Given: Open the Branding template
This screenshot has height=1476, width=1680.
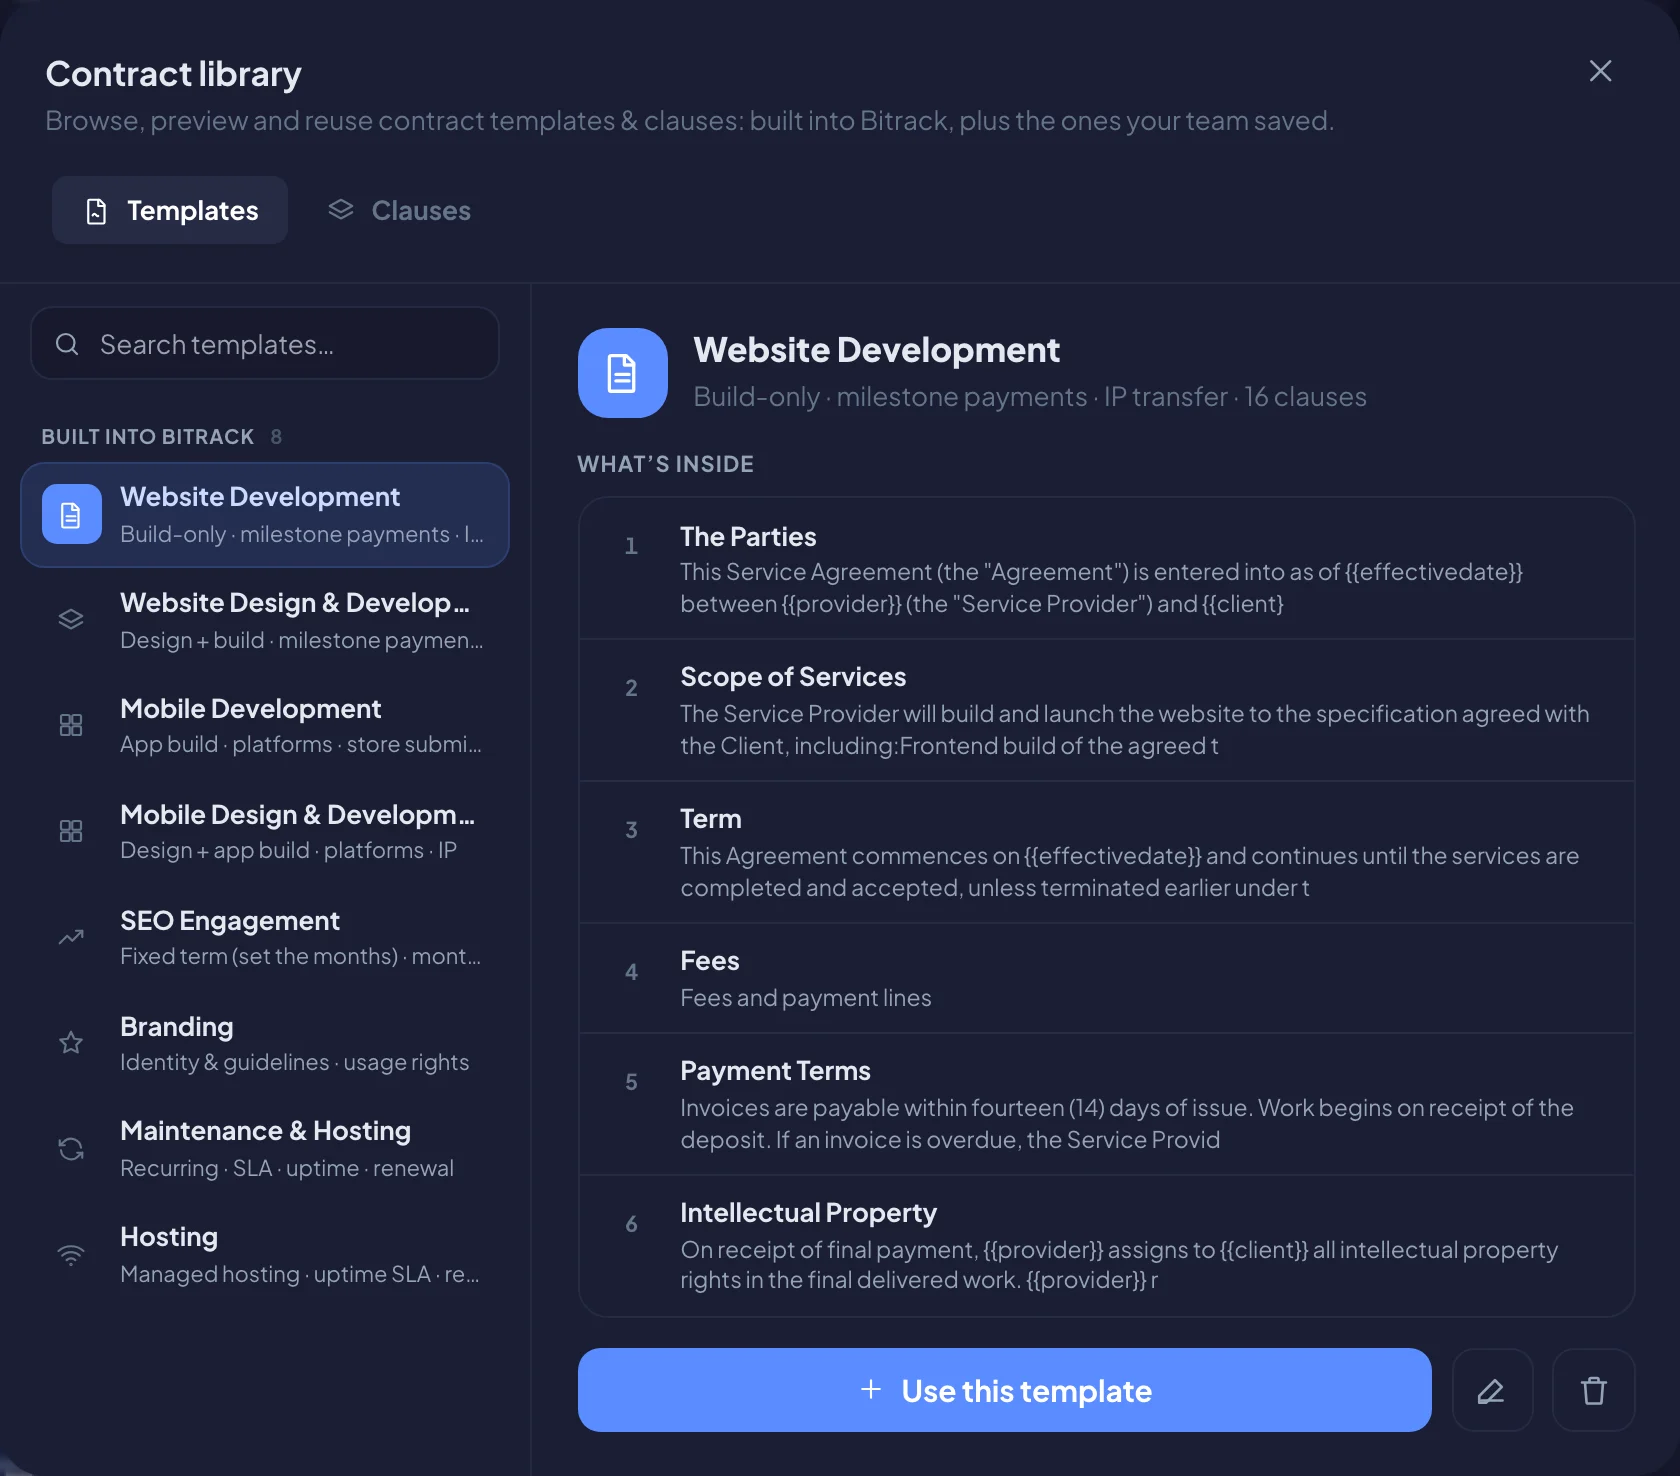Looking at the screenshot, I should (265, 1044).
